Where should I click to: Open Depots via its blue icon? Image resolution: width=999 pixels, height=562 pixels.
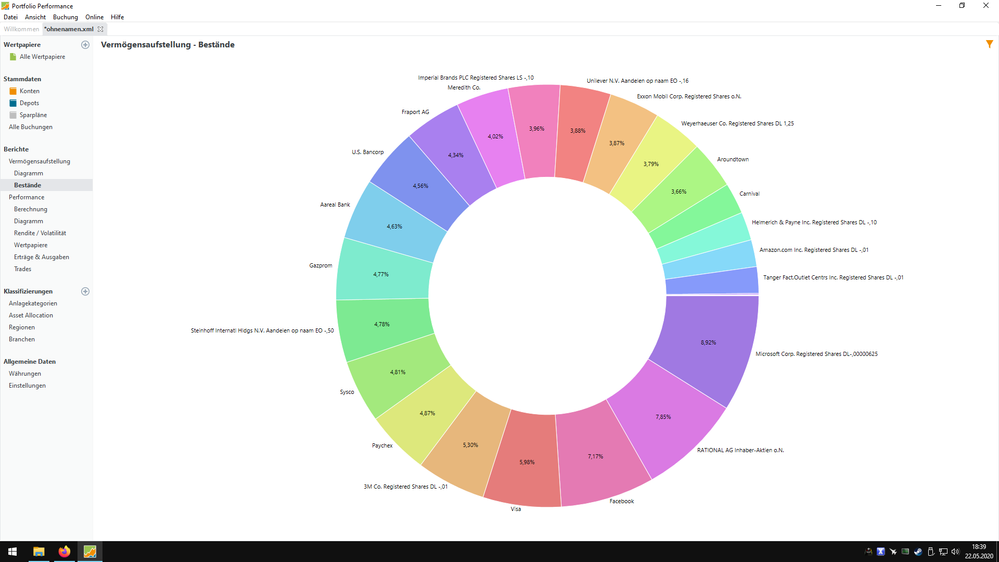pyautogui.click(x=13, y=103)
